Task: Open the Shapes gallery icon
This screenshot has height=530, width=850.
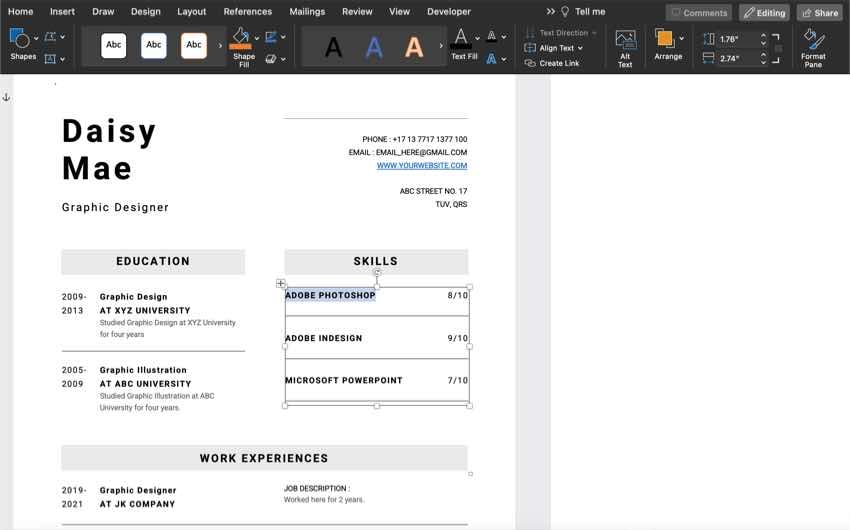Action: tap(20, 38)
